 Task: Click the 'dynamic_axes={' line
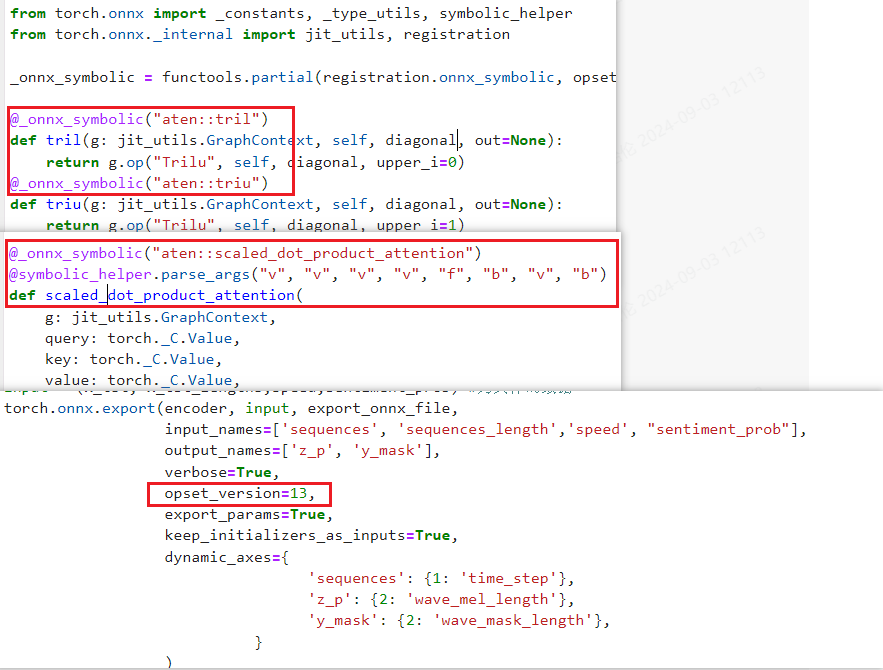click(227, 557)
